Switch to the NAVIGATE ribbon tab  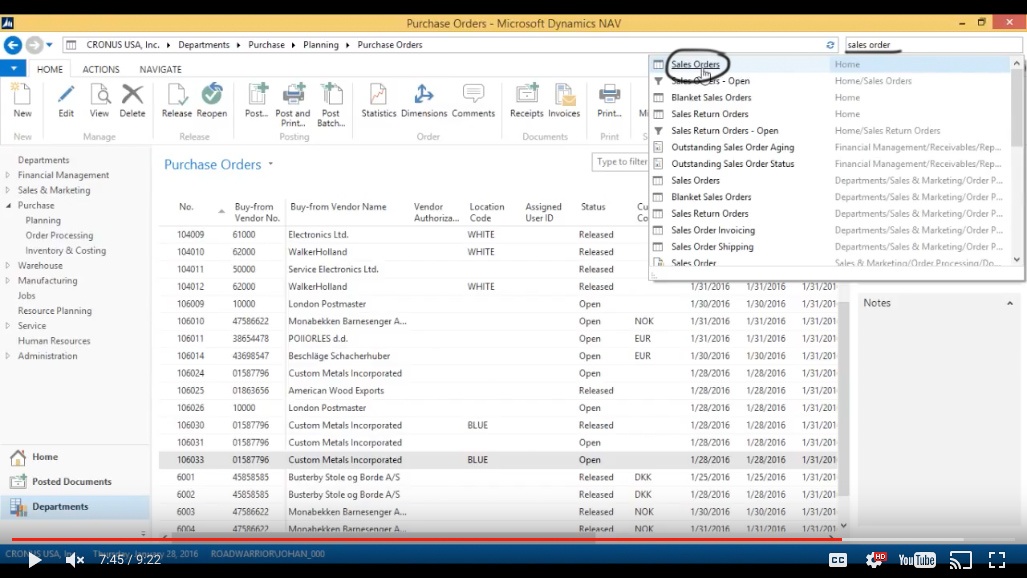[160, 70]
